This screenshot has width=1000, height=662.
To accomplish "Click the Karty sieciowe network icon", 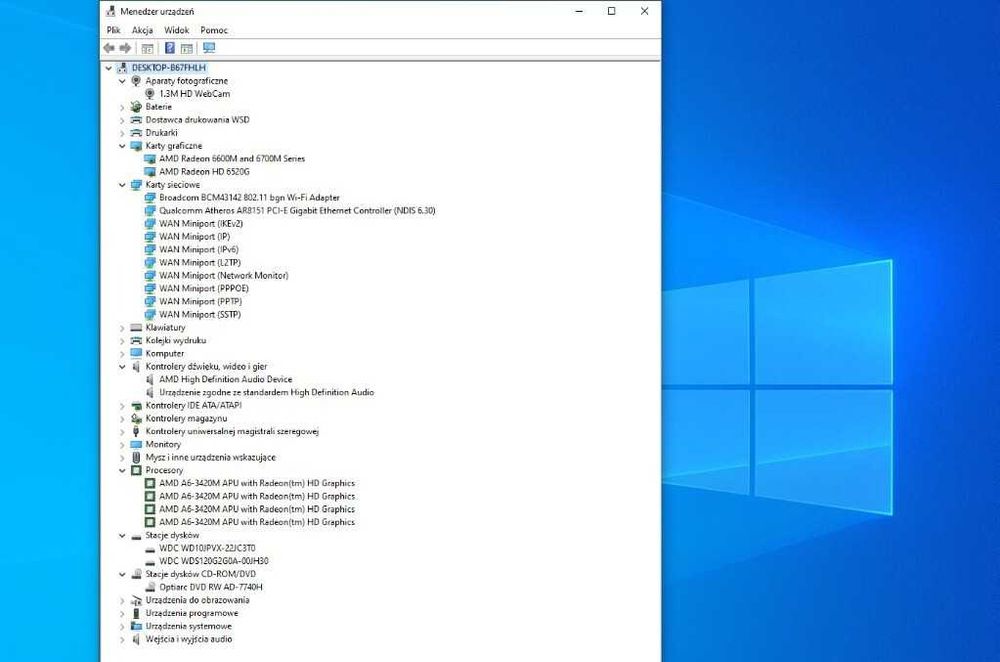I will 136,184.
